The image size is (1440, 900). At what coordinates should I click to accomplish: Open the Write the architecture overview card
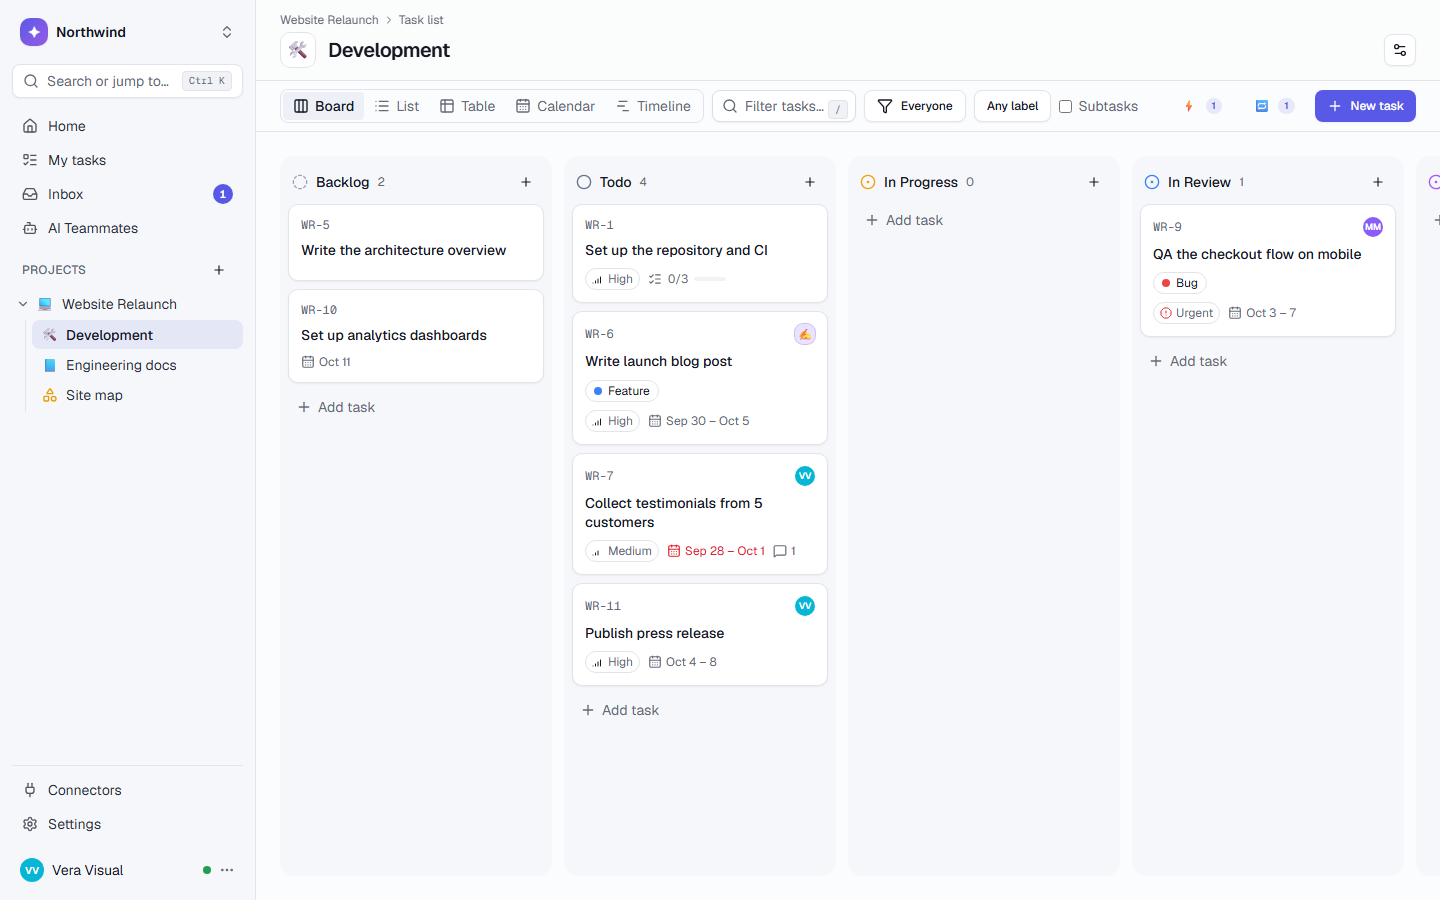point(416,243)
